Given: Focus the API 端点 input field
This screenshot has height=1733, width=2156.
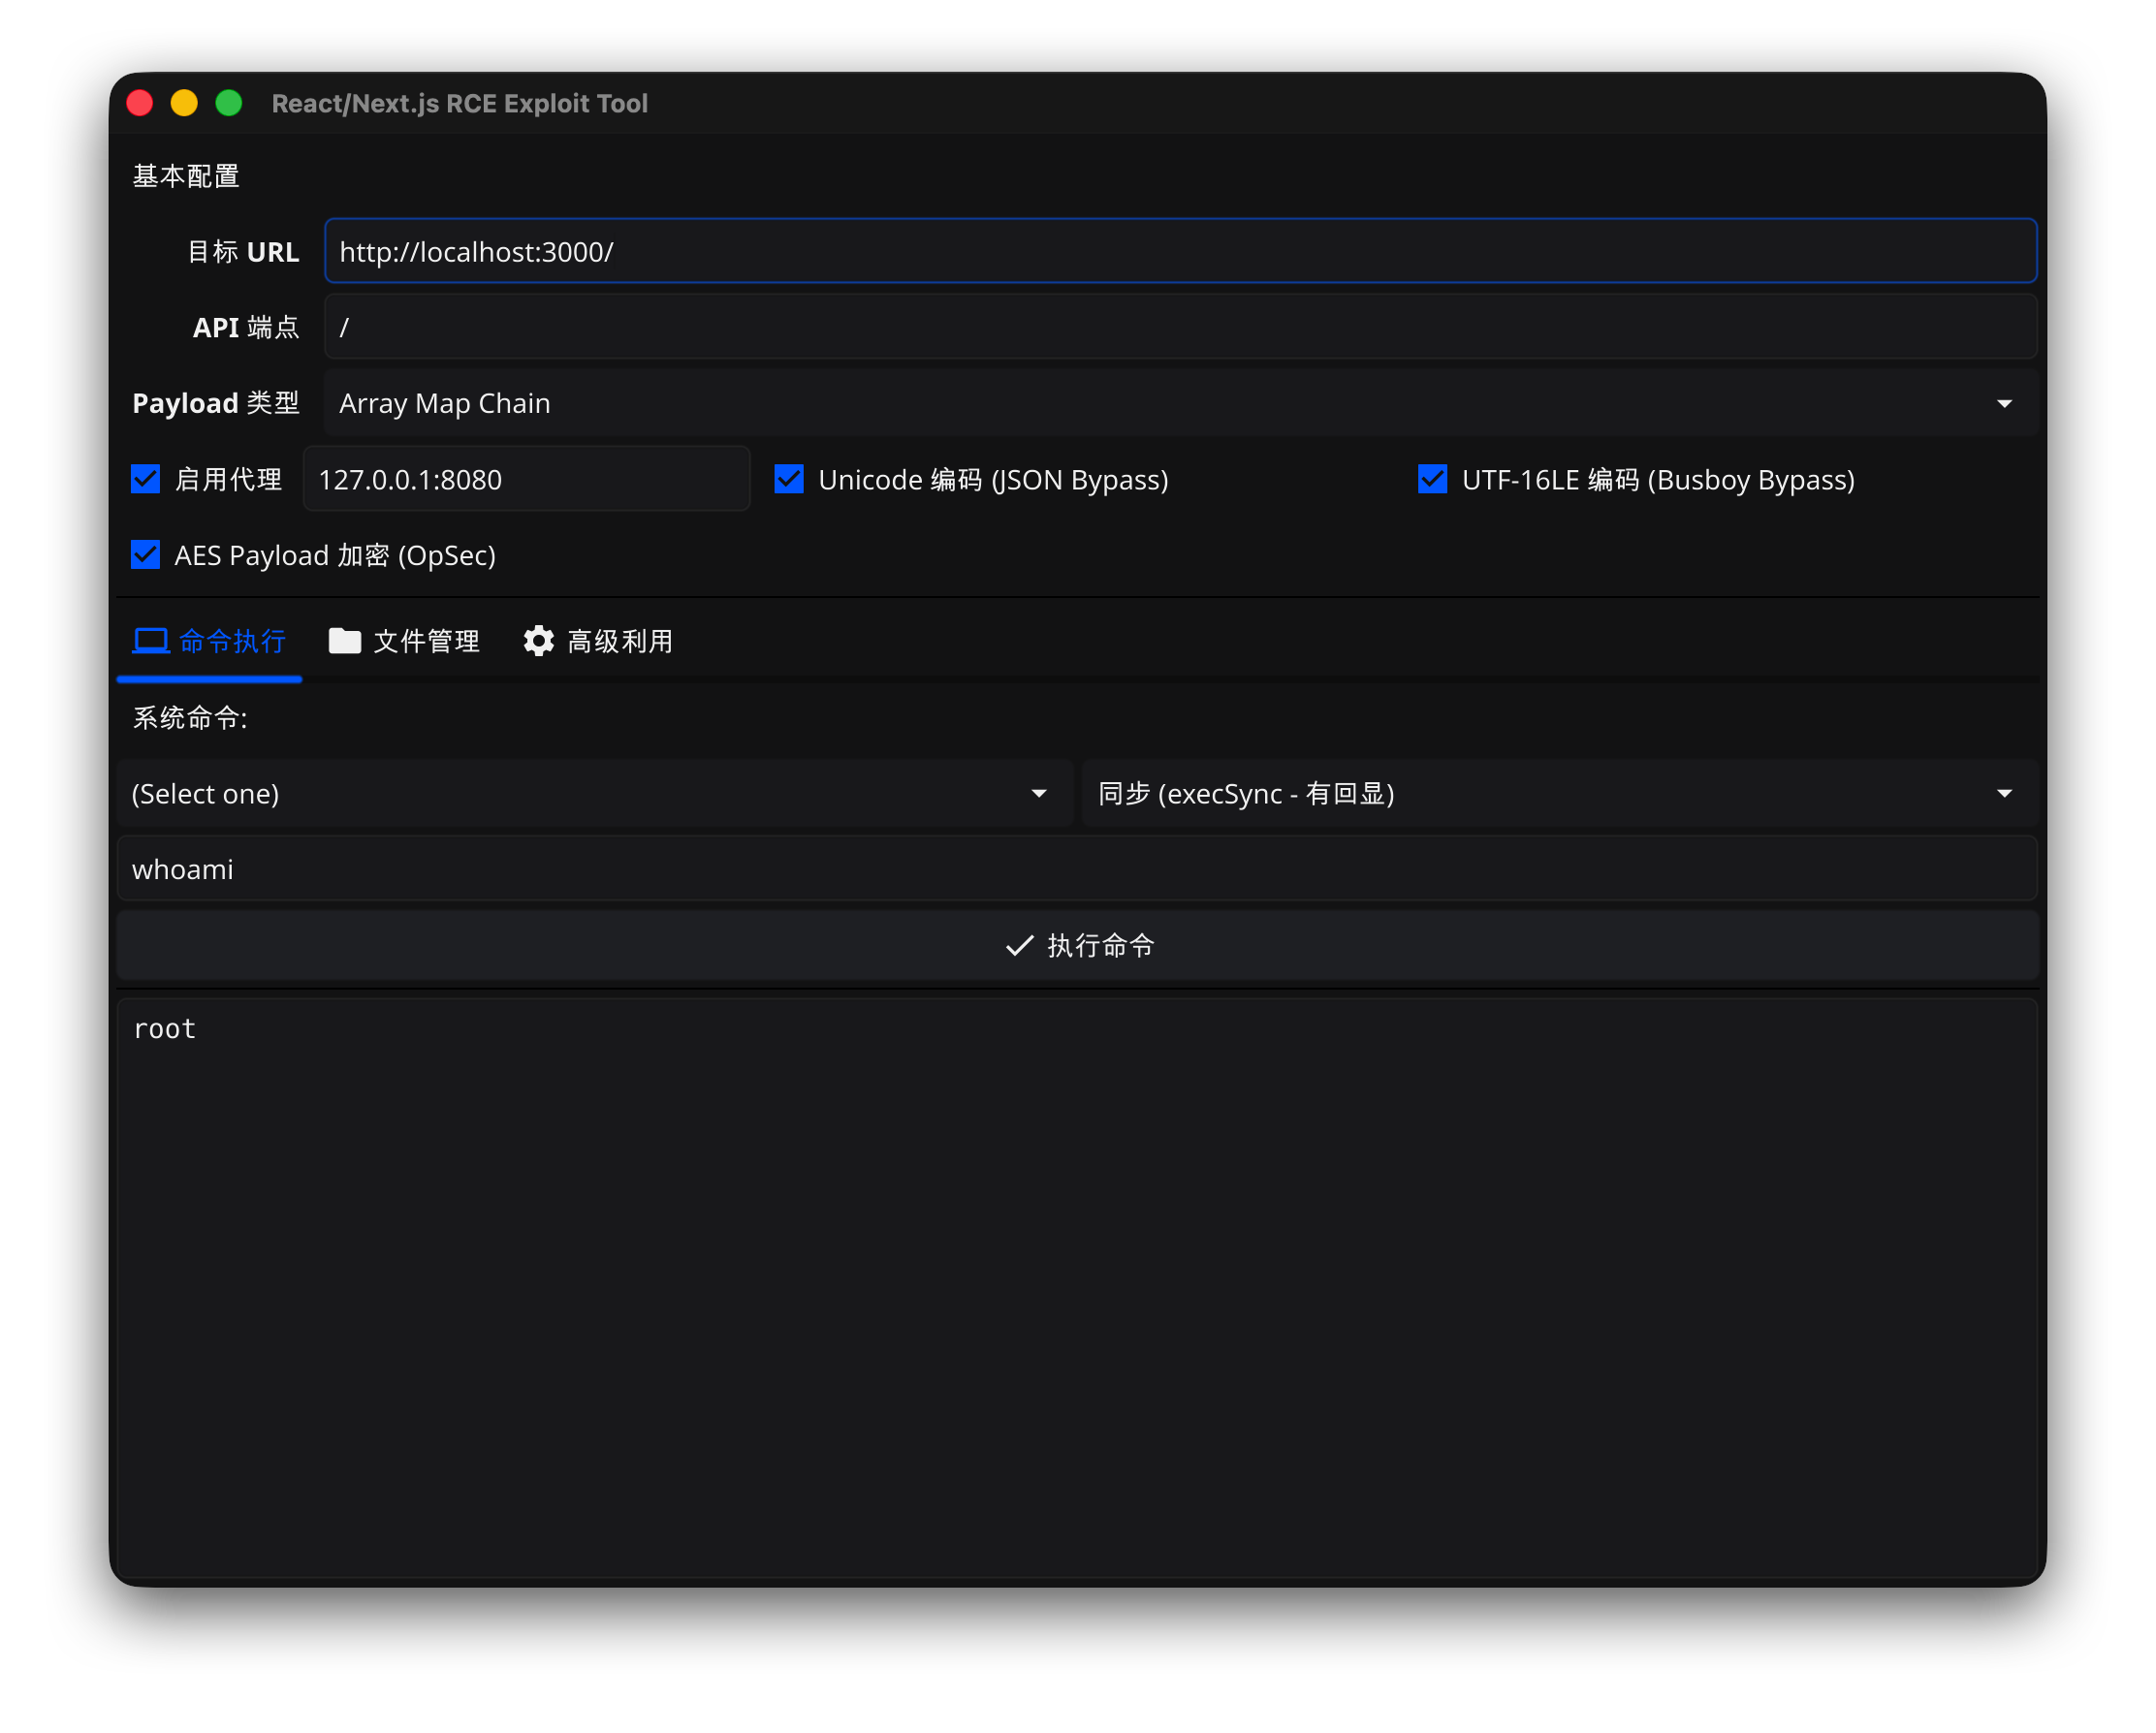Looking at the screenshot, I should click(1180, 327).
